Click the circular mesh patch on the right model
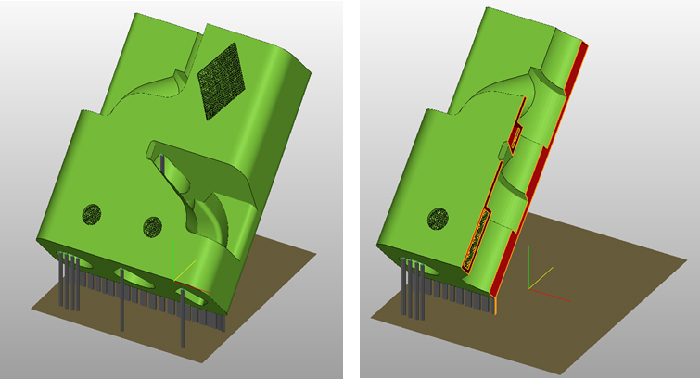 point(438,219)
